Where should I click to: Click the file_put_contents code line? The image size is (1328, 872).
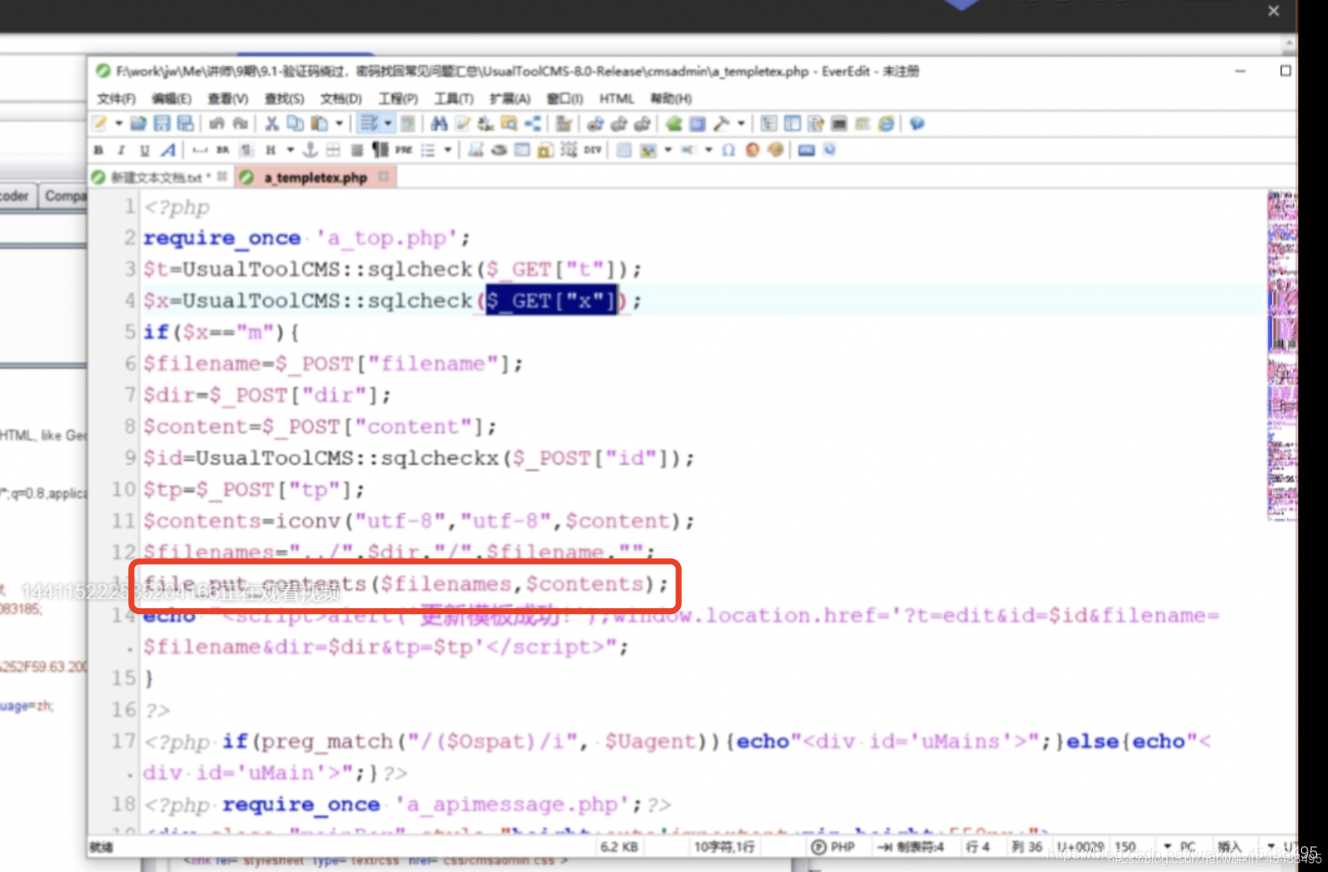pos(406,584)
